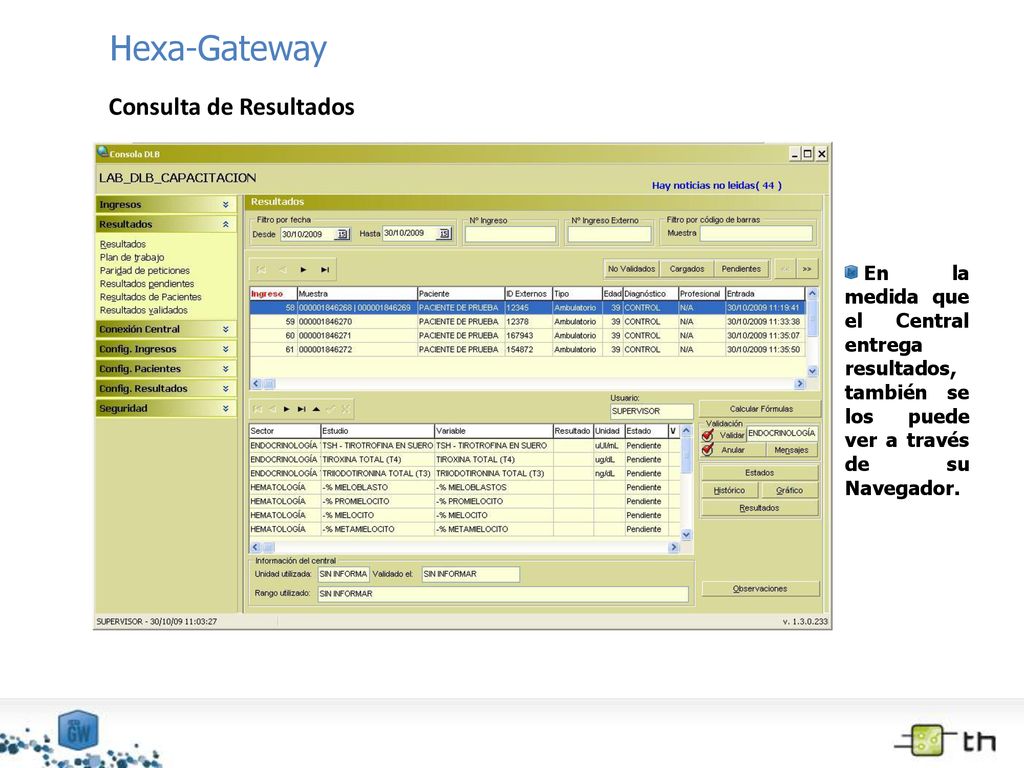
Task: Click the Cargados filter button
Action: pyautogui.click(x=686, y=268)
